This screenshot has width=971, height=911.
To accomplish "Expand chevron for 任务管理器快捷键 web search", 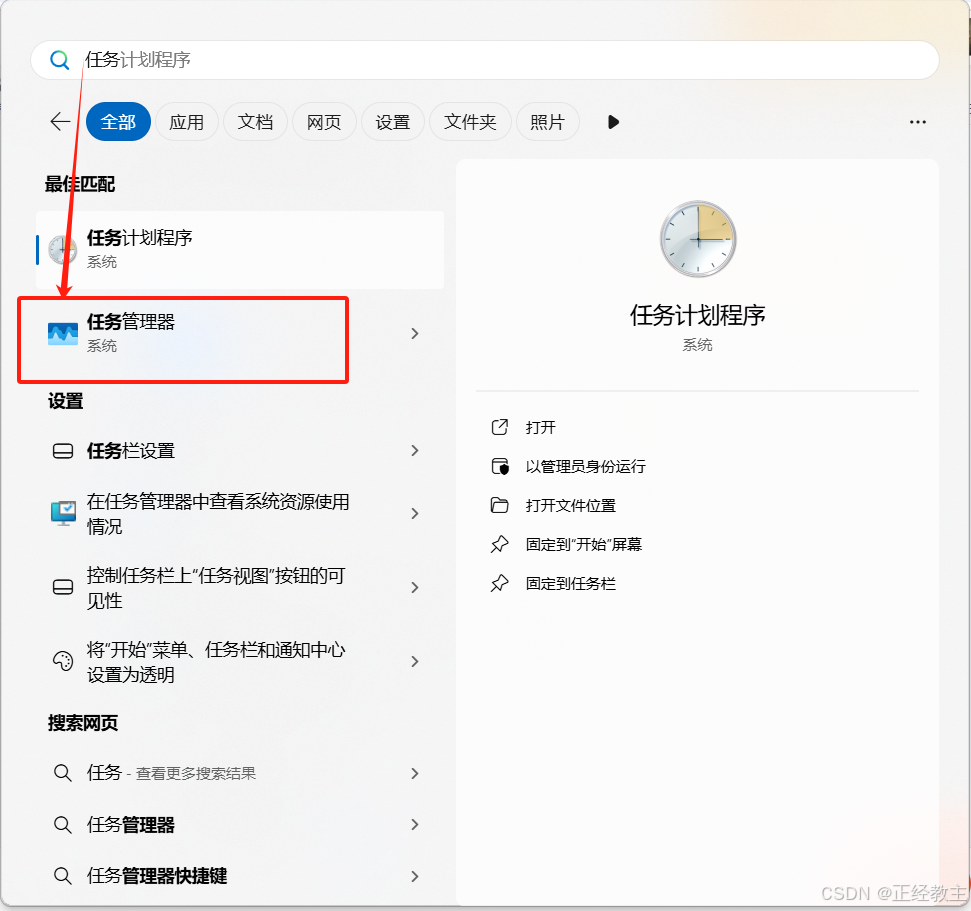I will click(415, 876).
